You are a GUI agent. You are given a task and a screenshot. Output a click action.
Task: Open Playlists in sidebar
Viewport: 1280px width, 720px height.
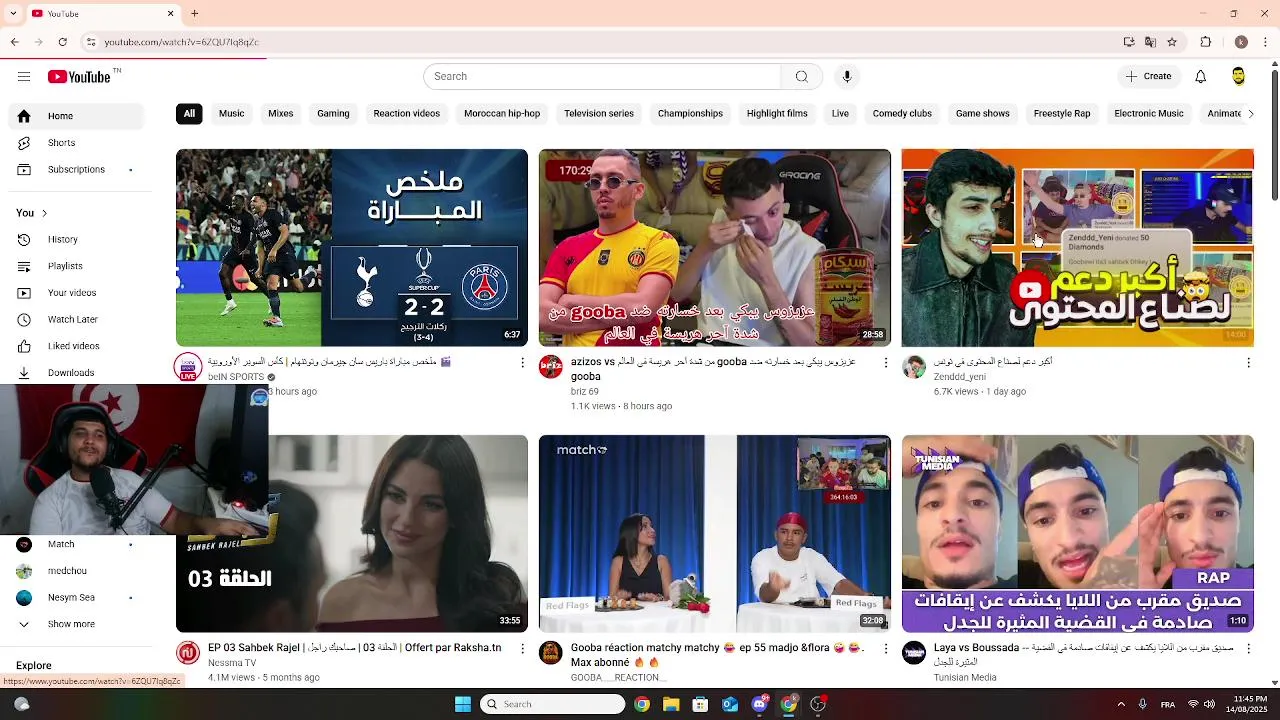pyautogui.click(x=76, y=266)
